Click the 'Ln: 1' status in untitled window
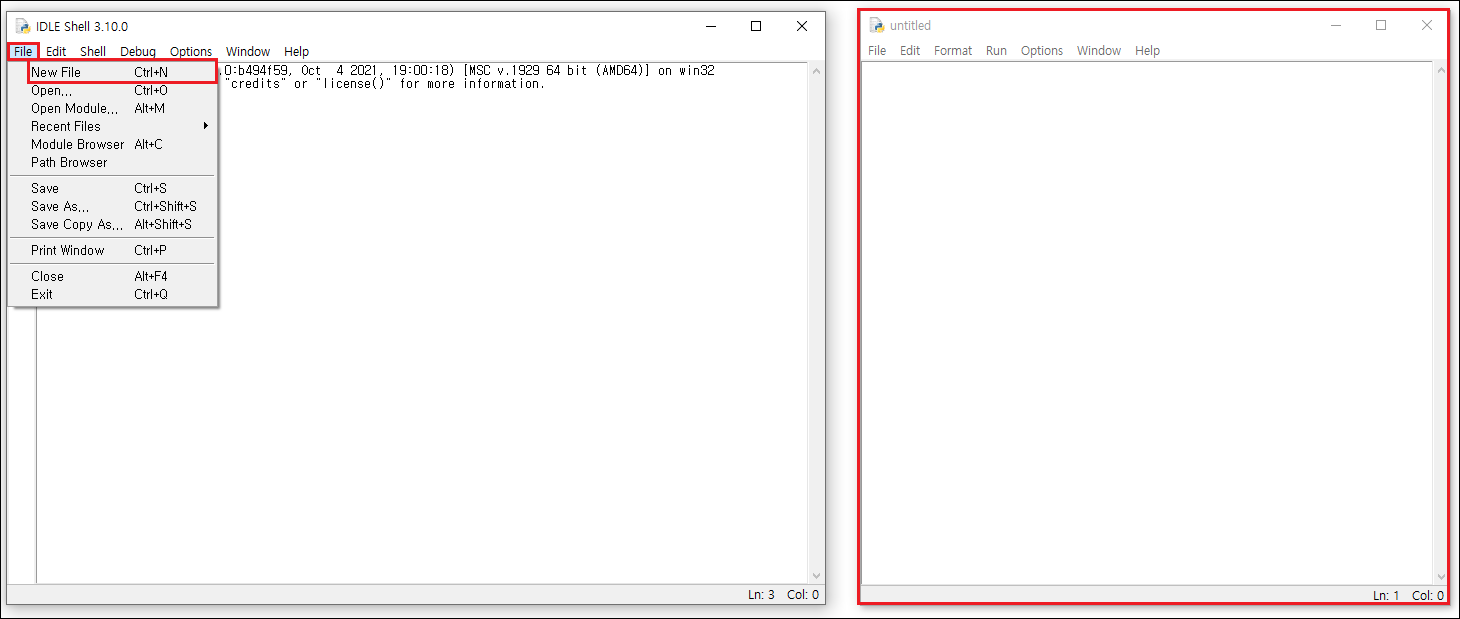 [x=1386, y=595]
